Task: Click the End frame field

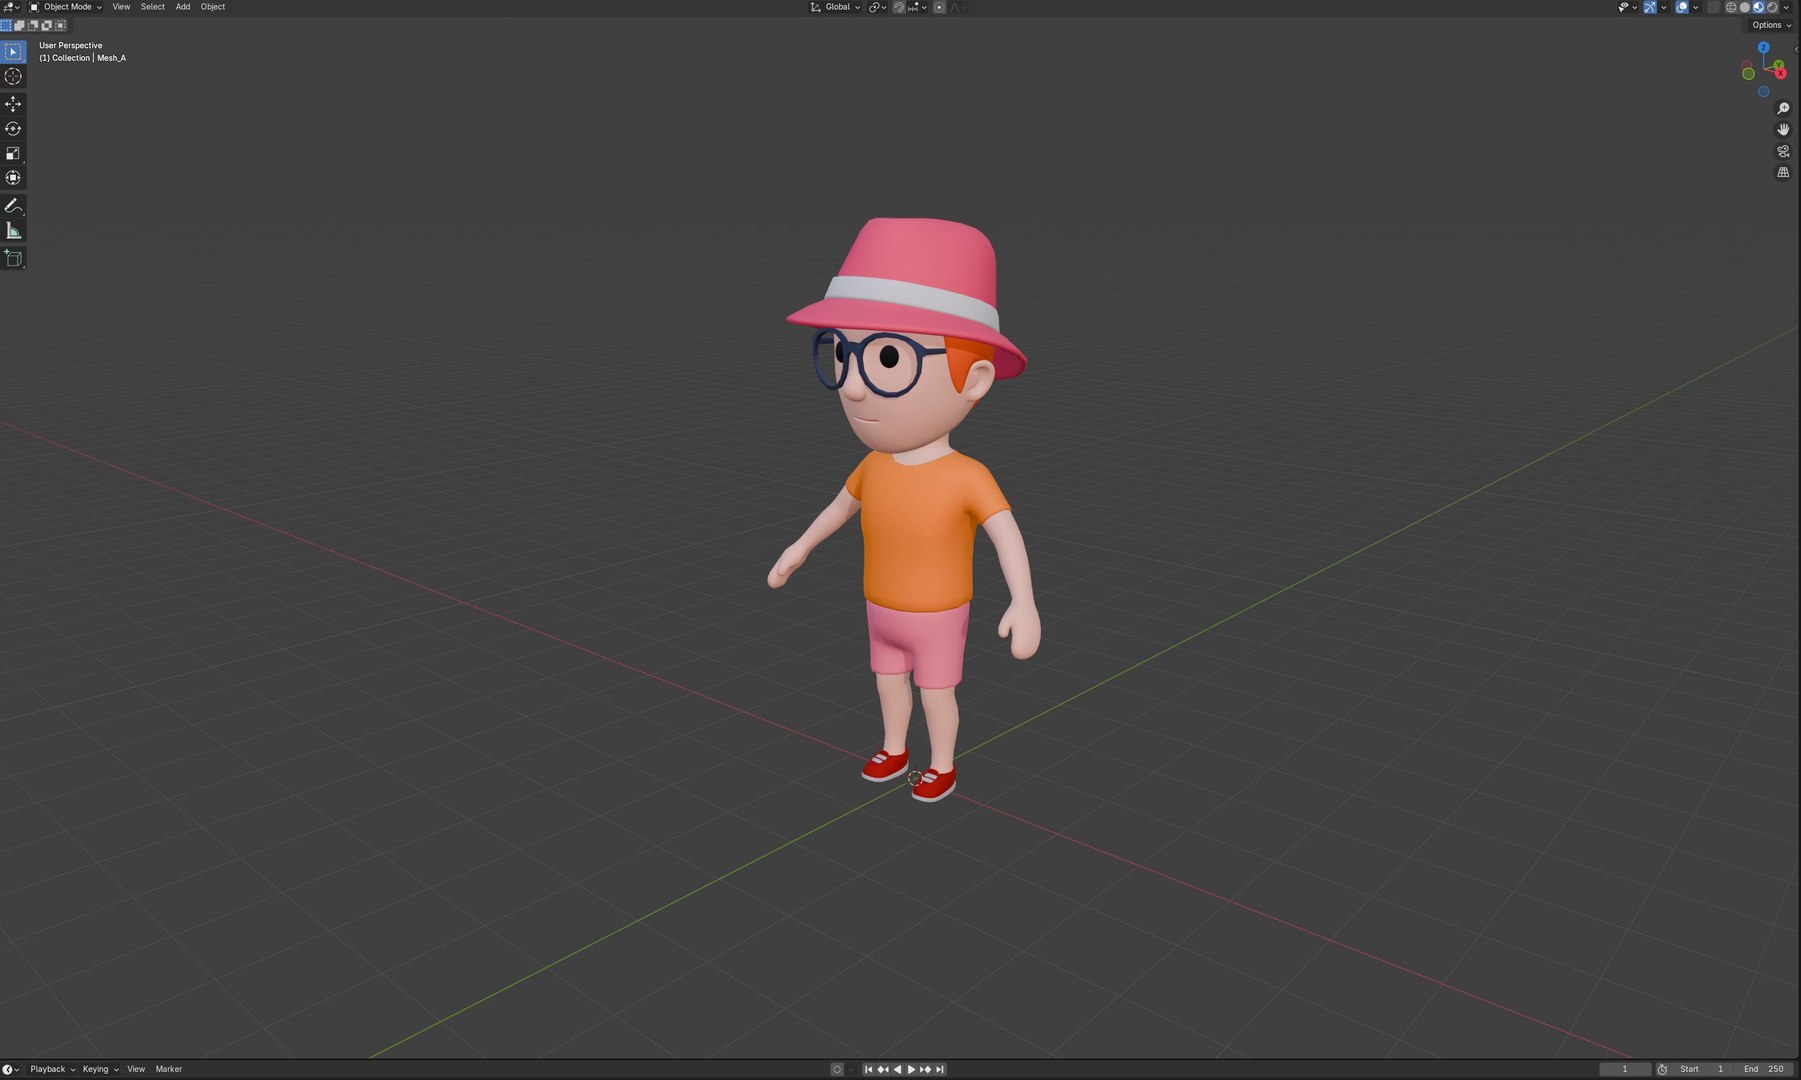Action: coord(1763,1069)
